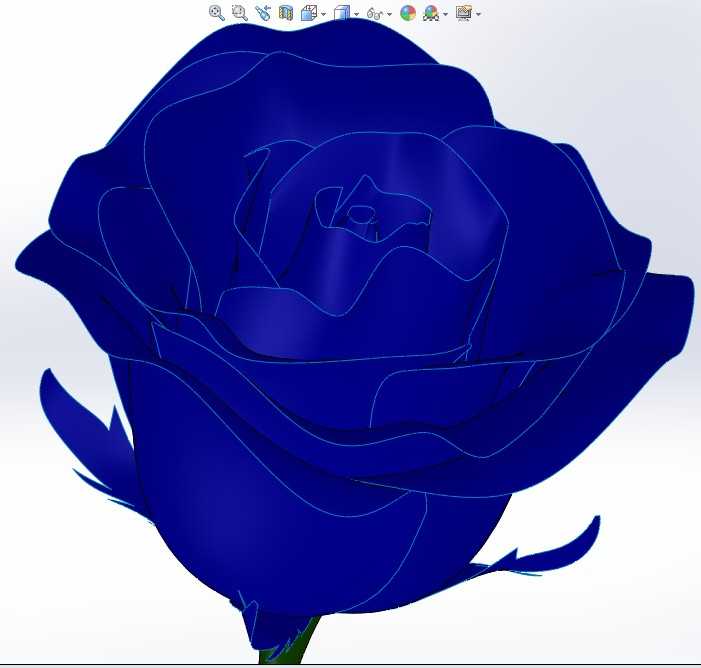The image size is (701, 668).
Task: Click the Display Style icon
Action: tap(342, 13)
